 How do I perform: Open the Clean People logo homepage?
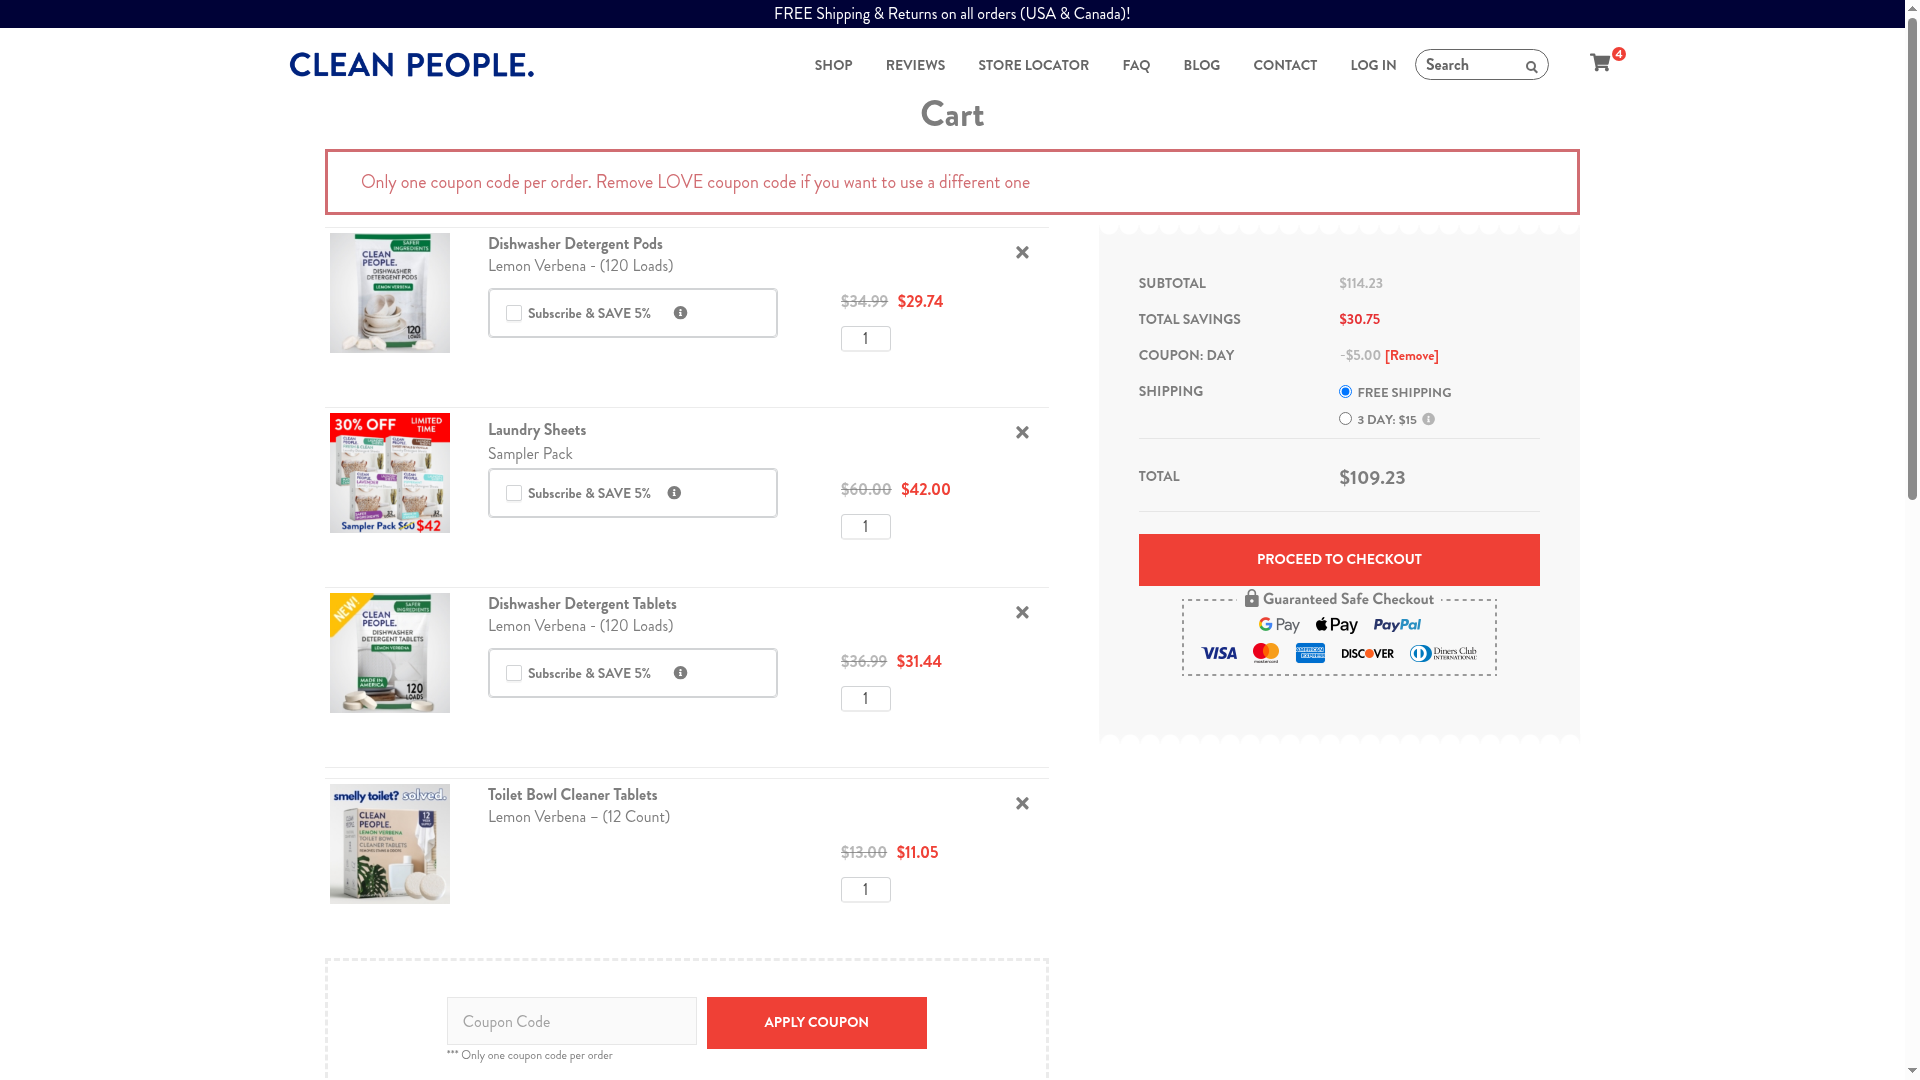(x=411, y=65)
